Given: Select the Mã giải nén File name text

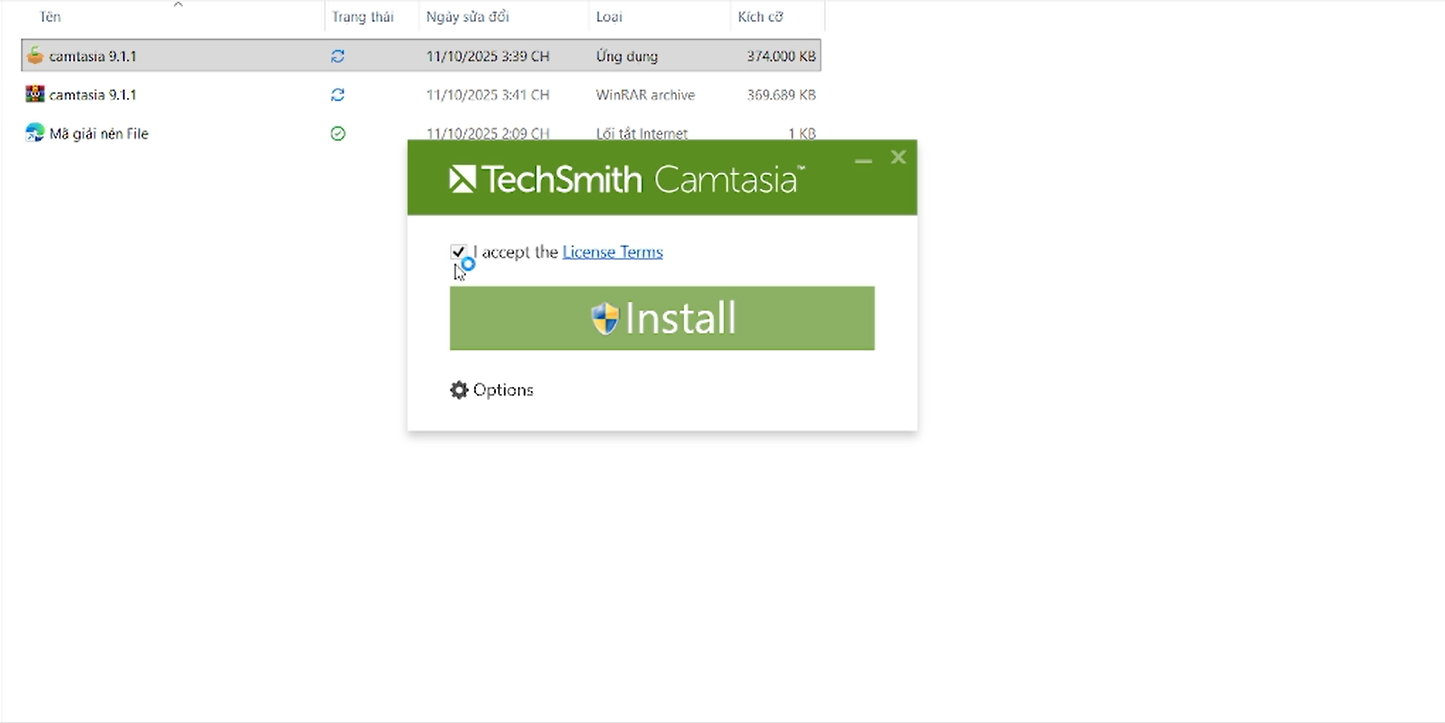Looking at the screenshot, I should pos(99,133).
